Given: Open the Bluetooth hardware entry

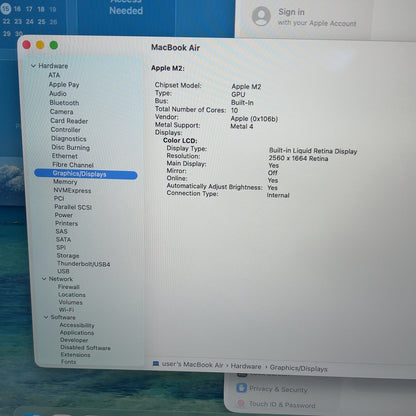Looking at the screenshot, I should (x=64, y=103).
